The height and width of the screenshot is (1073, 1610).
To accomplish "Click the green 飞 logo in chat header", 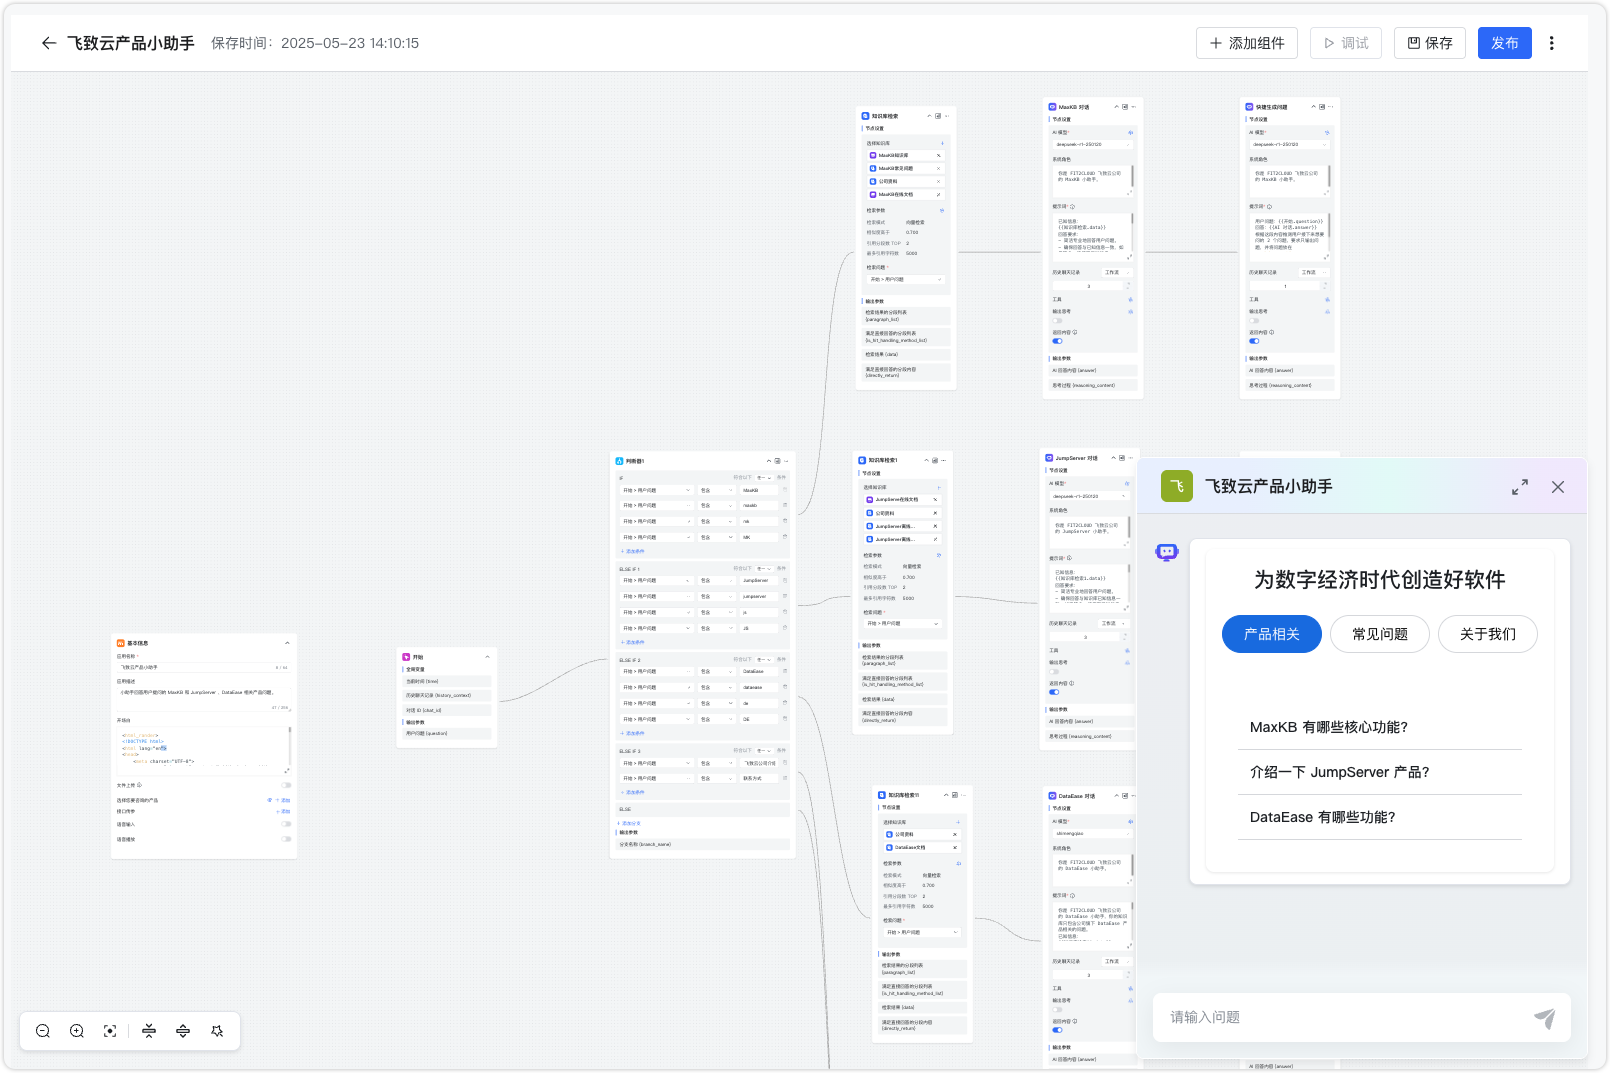I will pos(1177,486).
